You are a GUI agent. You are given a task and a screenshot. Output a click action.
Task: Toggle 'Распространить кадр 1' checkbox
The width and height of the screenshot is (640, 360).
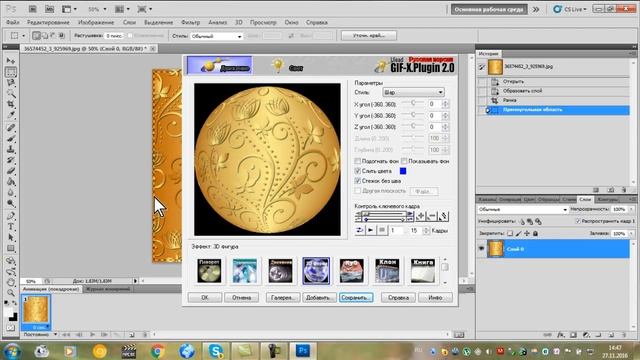pyautogui.click(x=578, y=221)
